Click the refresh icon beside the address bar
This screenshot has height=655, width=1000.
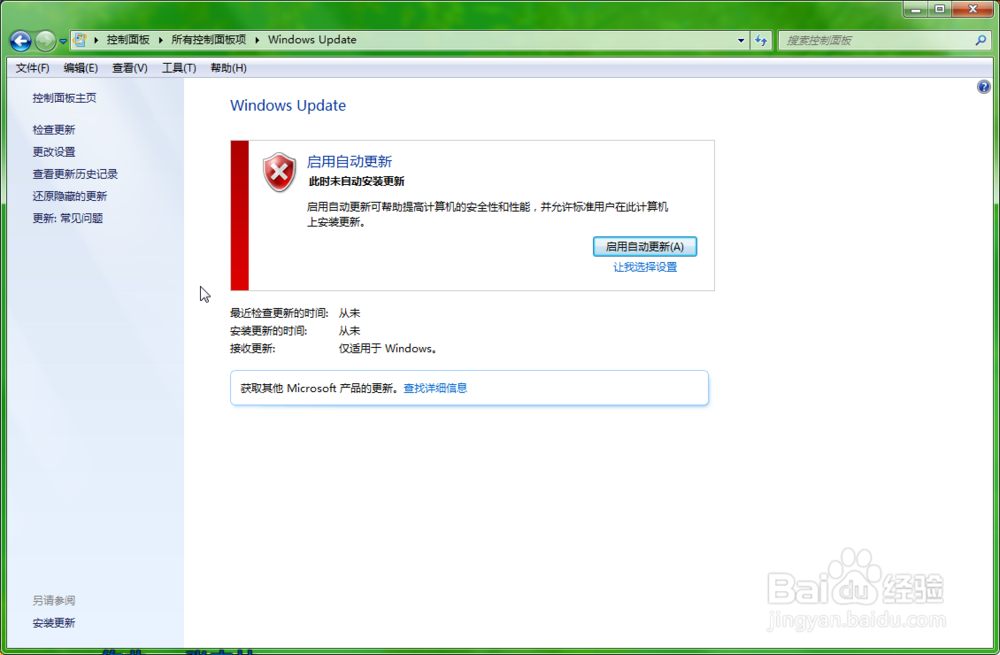762,40
